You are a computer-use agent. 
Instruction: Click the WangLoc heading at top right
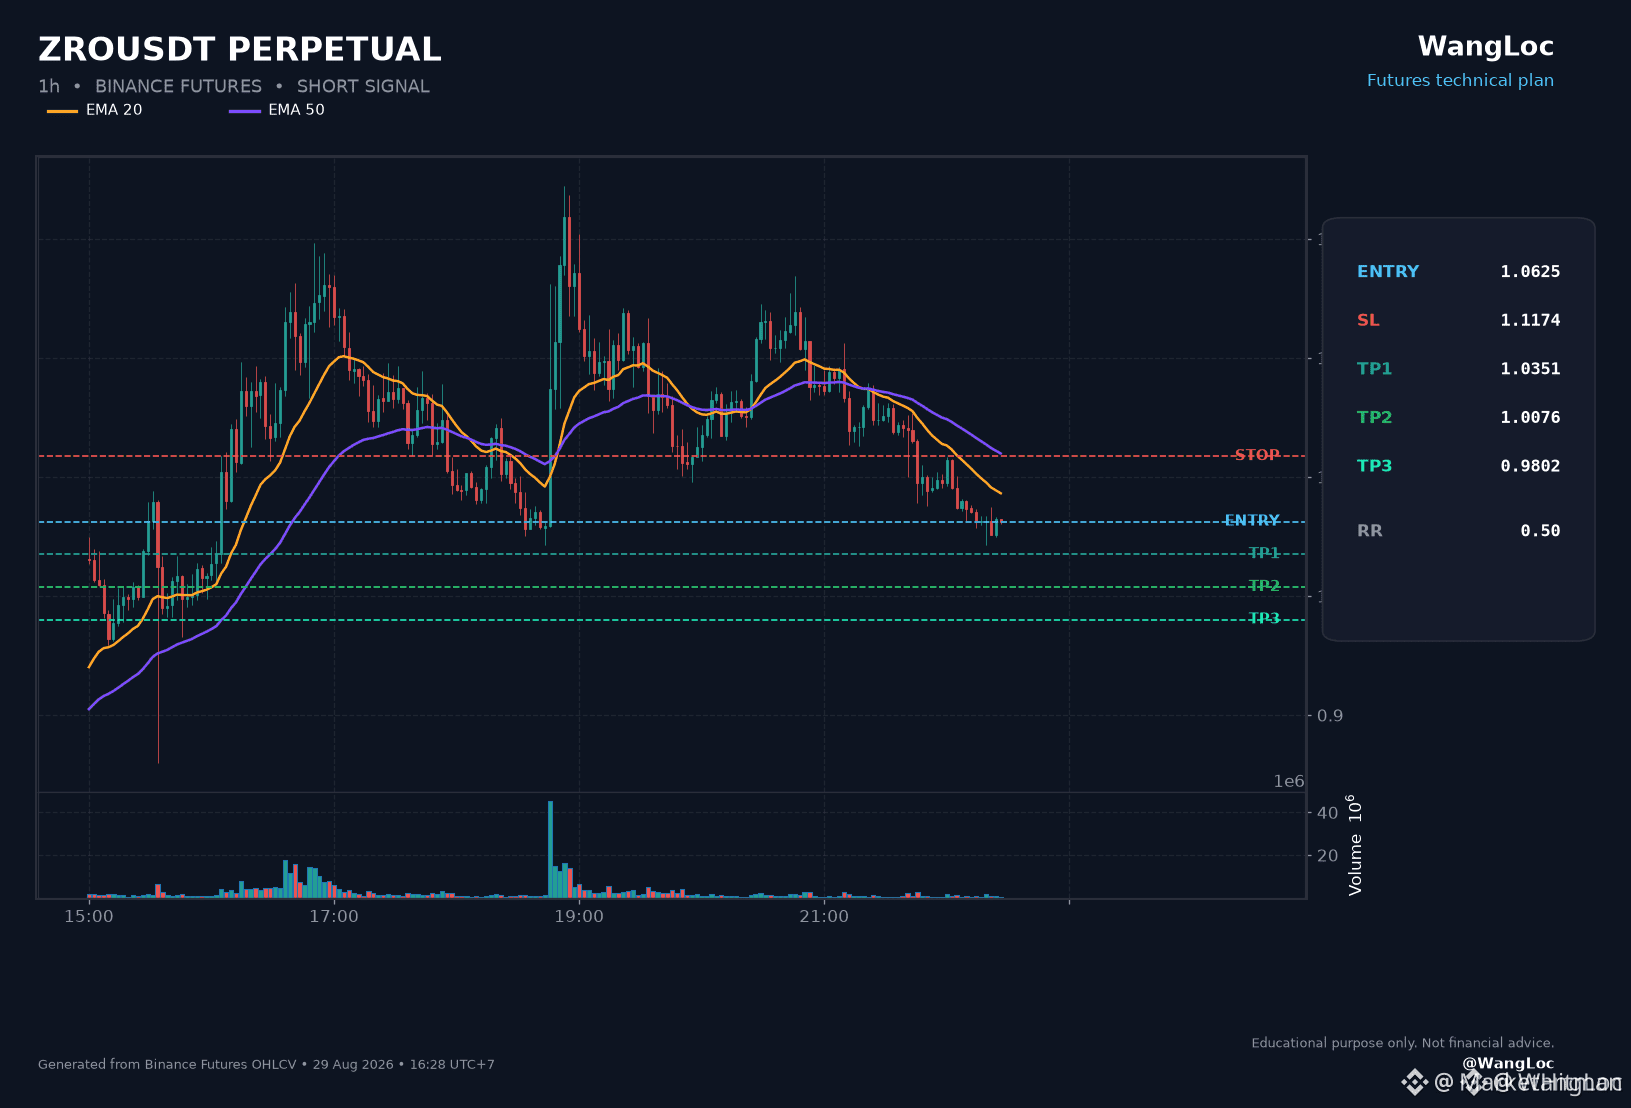(1485, 47)
